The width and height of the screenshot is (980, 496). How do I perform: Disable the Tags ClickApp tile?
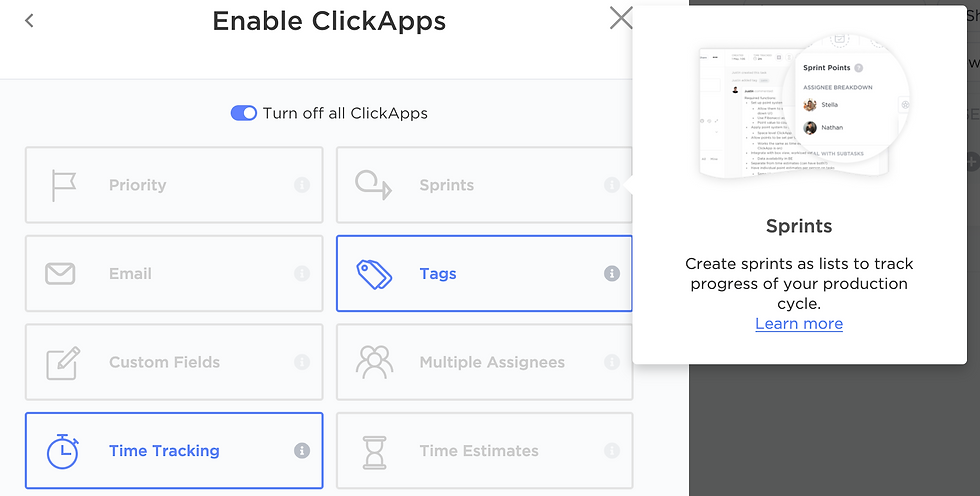(484, 274)
